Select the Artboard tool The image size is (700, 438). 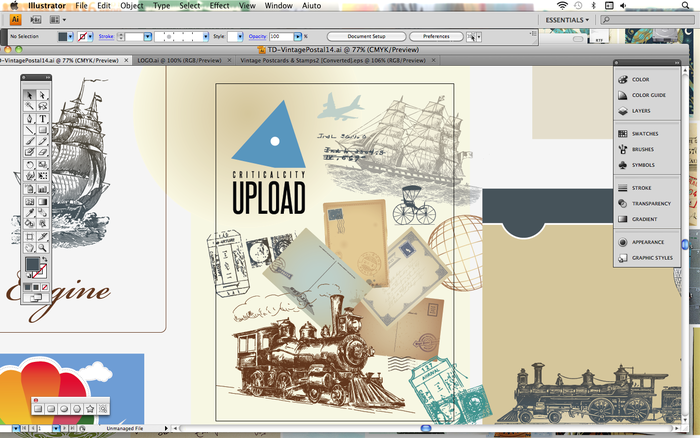(29, 237)
